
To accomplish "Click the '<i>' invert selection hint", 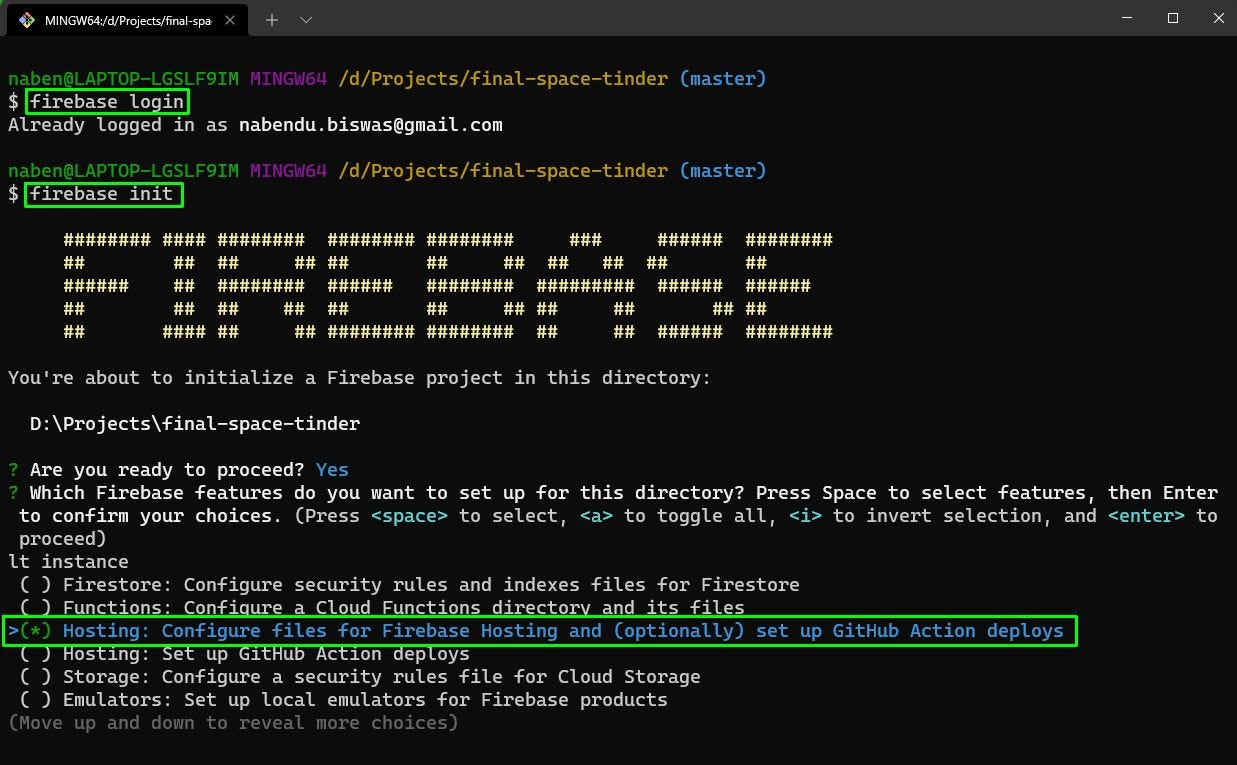I will pyautogui.click(x=805, y=516).
